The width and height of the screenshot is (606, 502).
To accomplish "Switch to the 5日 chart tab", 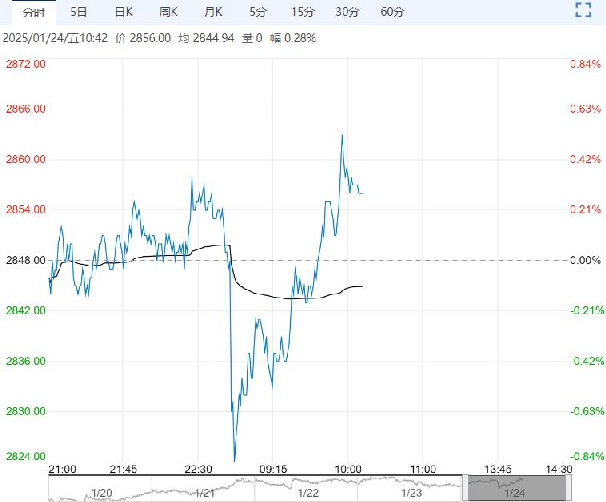I will 79,12.
